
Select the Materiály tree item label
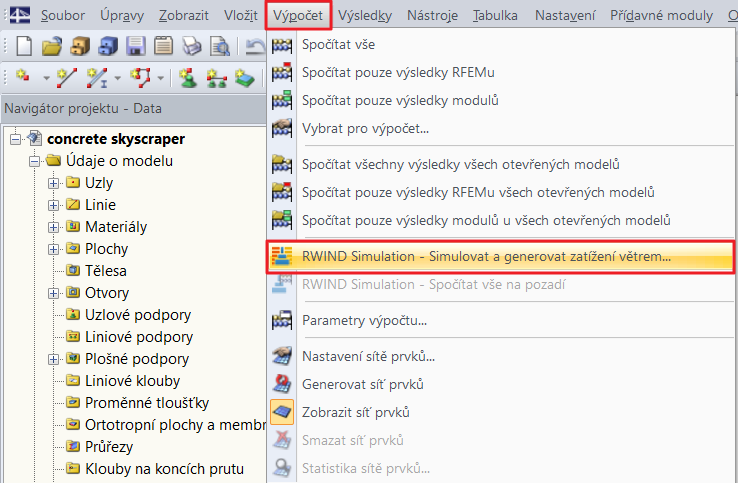[x=116, y=227]
